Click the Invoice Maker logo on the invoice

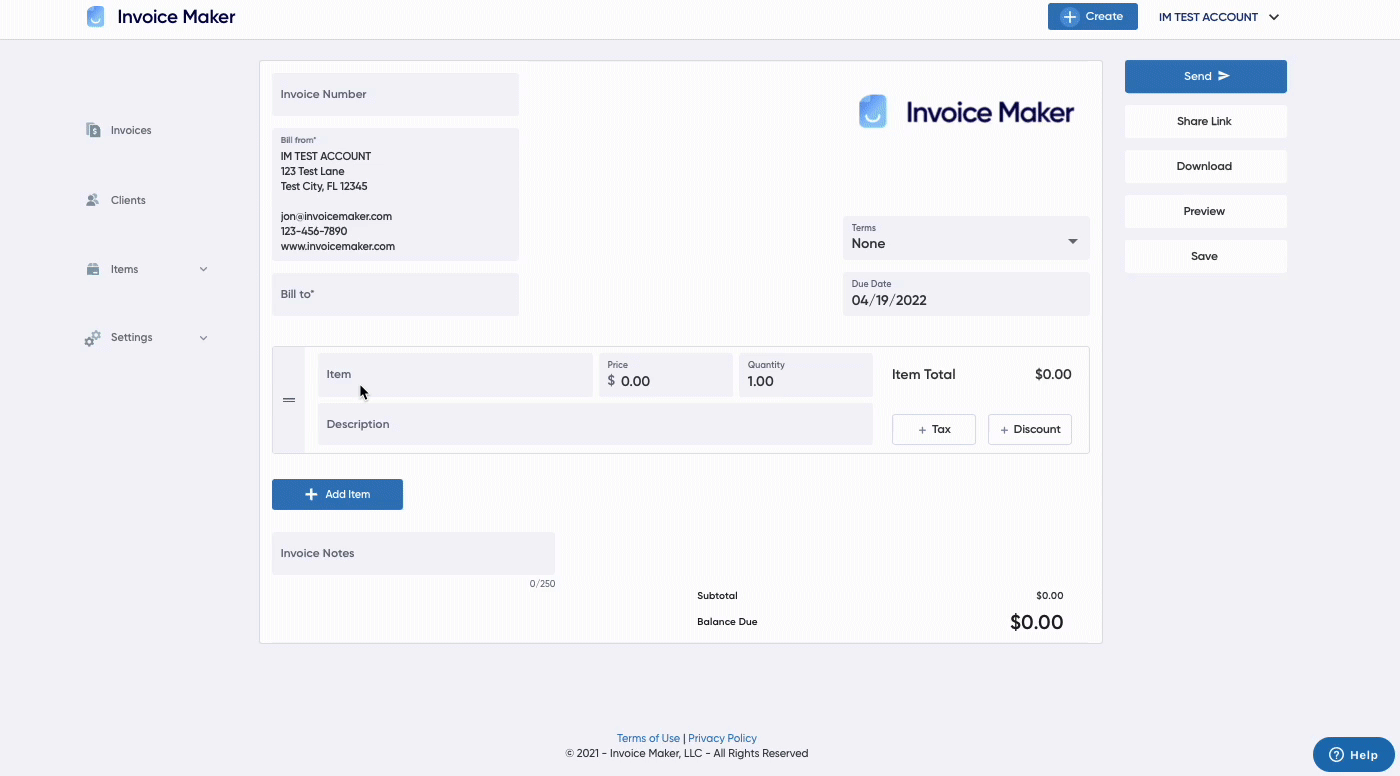click(966, 111)
